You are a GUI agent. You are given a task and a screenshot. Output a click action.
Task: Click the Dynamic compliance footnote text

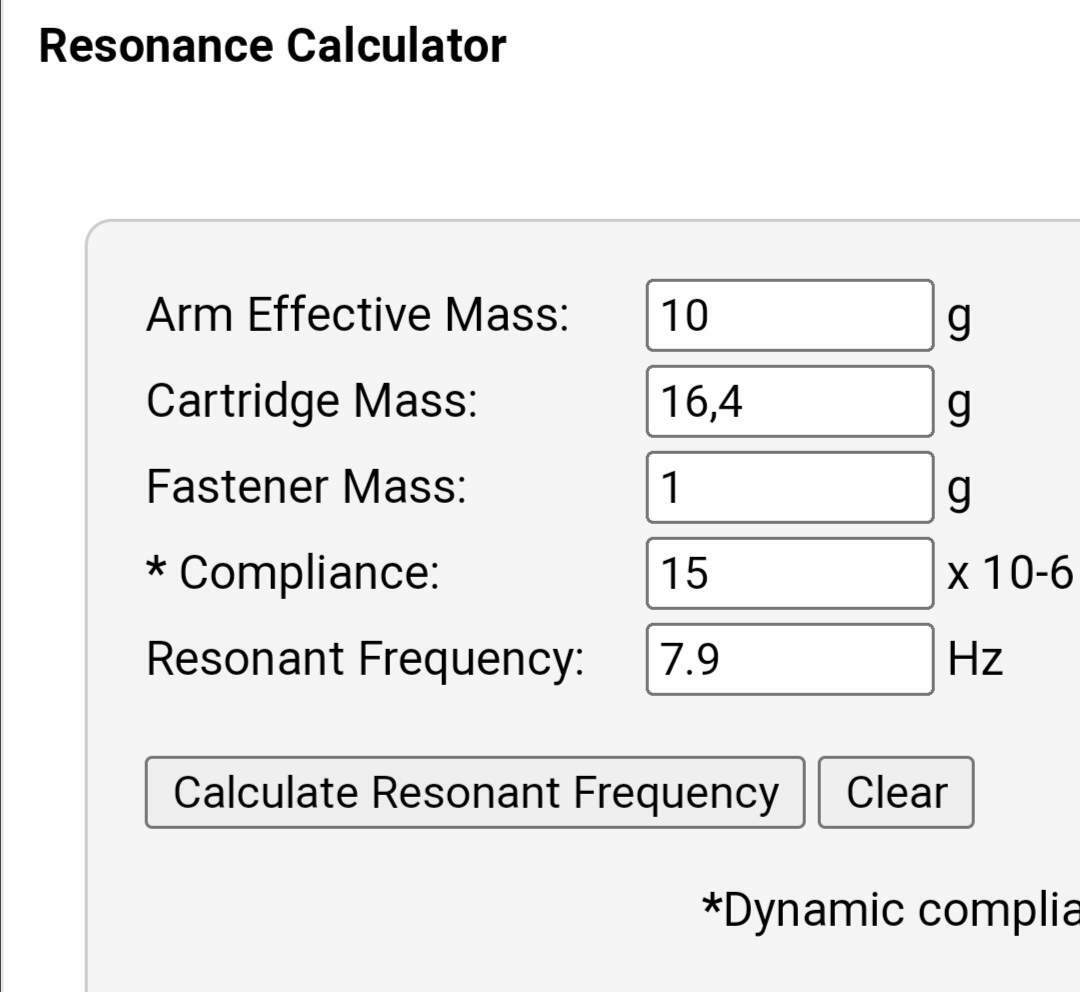[x=891, y=910]
